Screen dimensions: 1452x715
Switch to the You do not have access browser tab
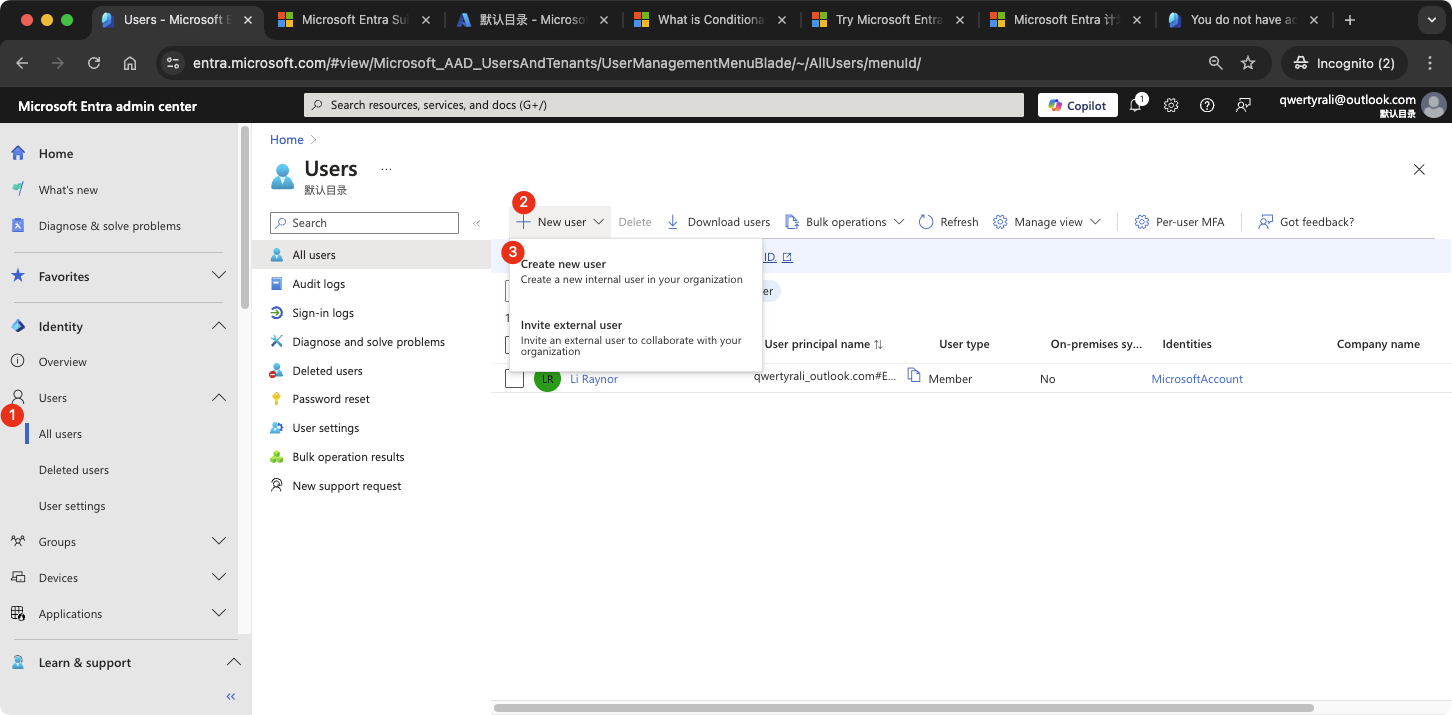pos(1243,20)
